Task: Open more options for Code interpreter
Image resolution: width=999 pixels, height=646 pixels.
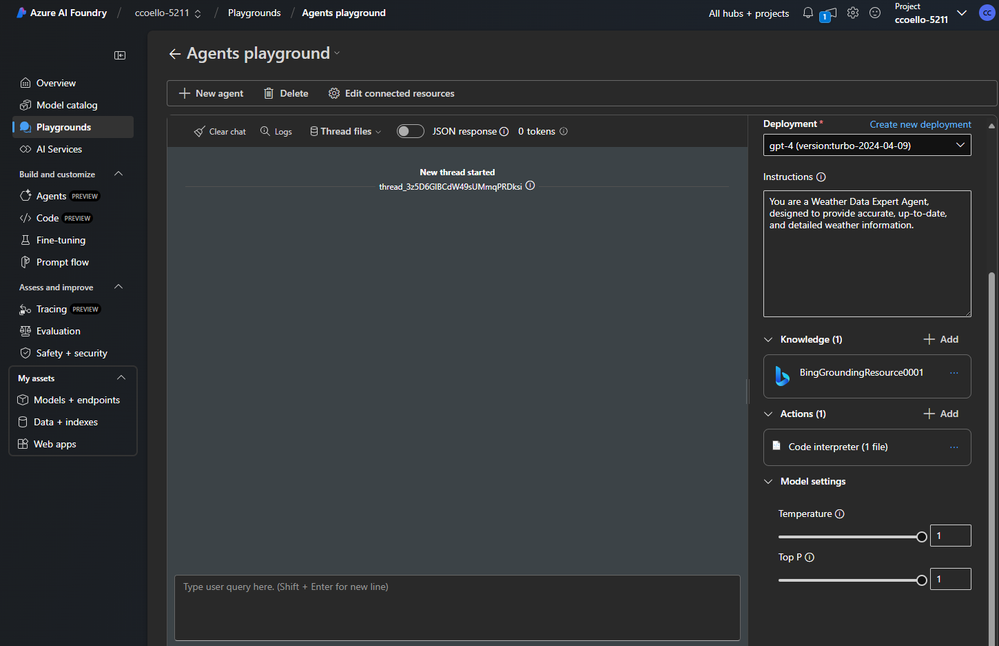Action: (x=954, y=447)
